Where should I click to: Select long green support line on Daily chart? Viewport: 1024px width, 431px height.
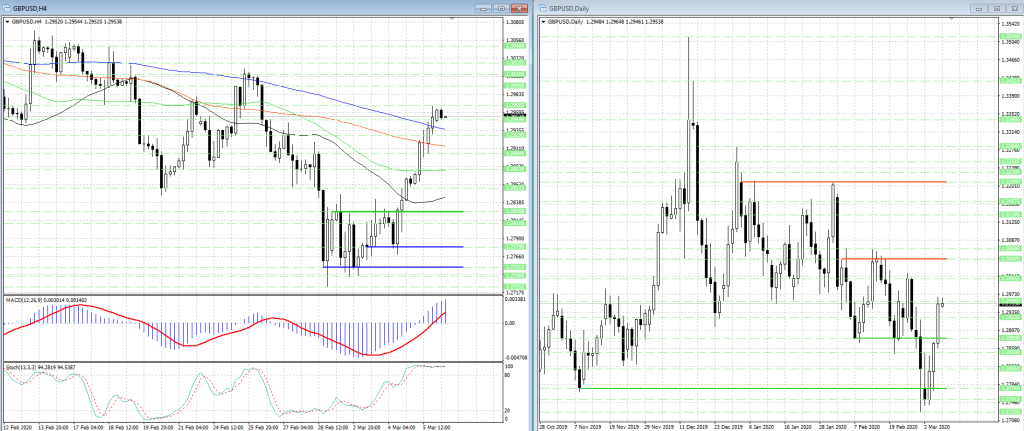click(763, 389)
